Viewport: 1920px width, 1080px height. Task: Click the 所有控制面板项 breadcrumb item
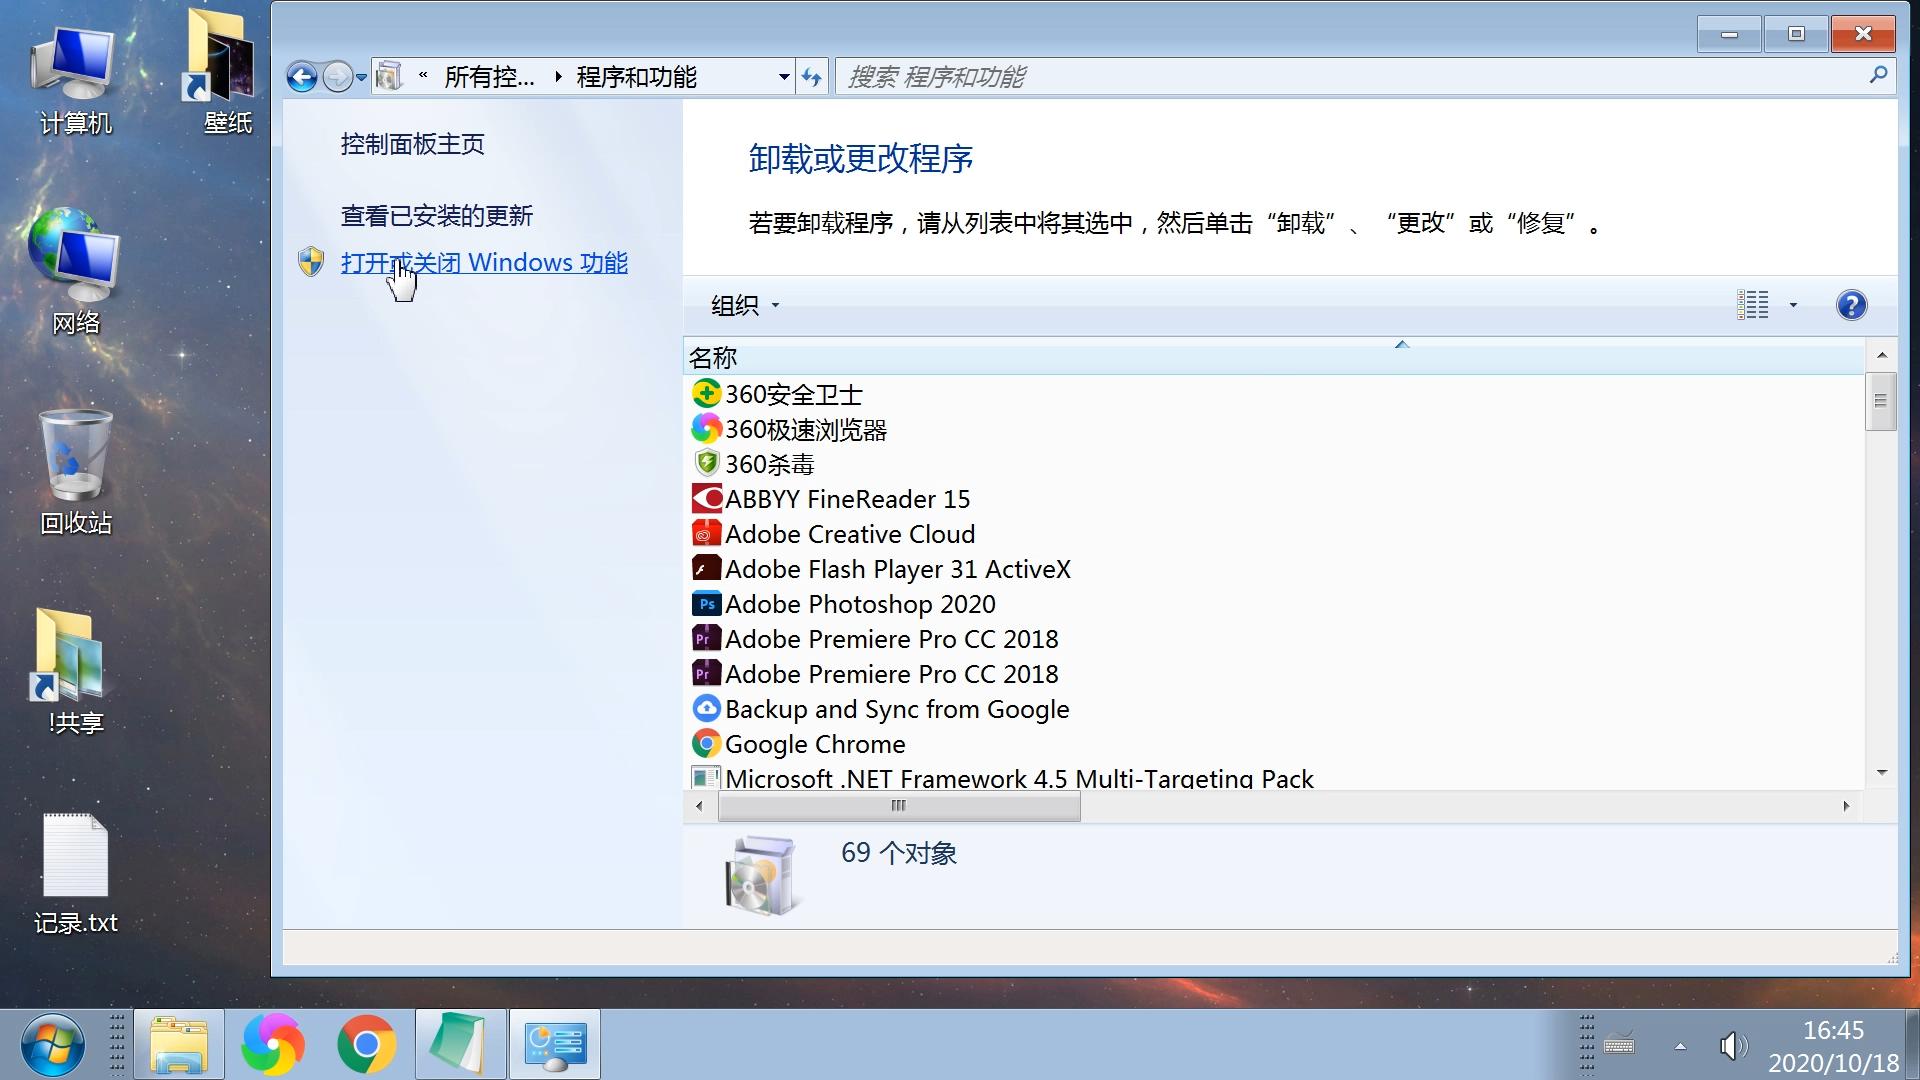[x=492, y=76]
